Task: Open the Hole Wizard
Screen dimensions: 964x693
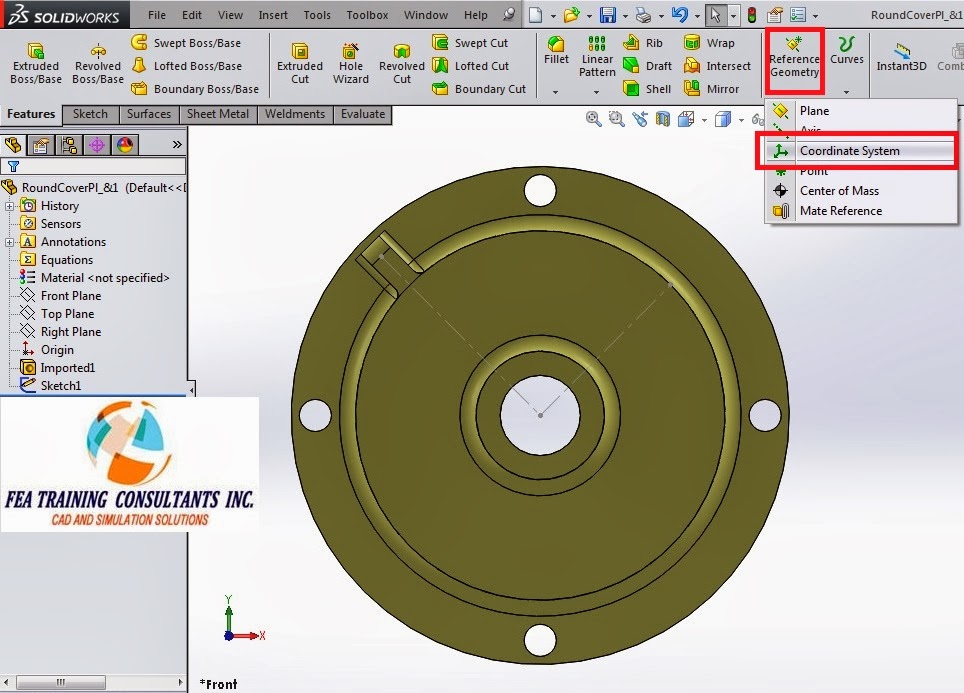Action: point(350,63)
